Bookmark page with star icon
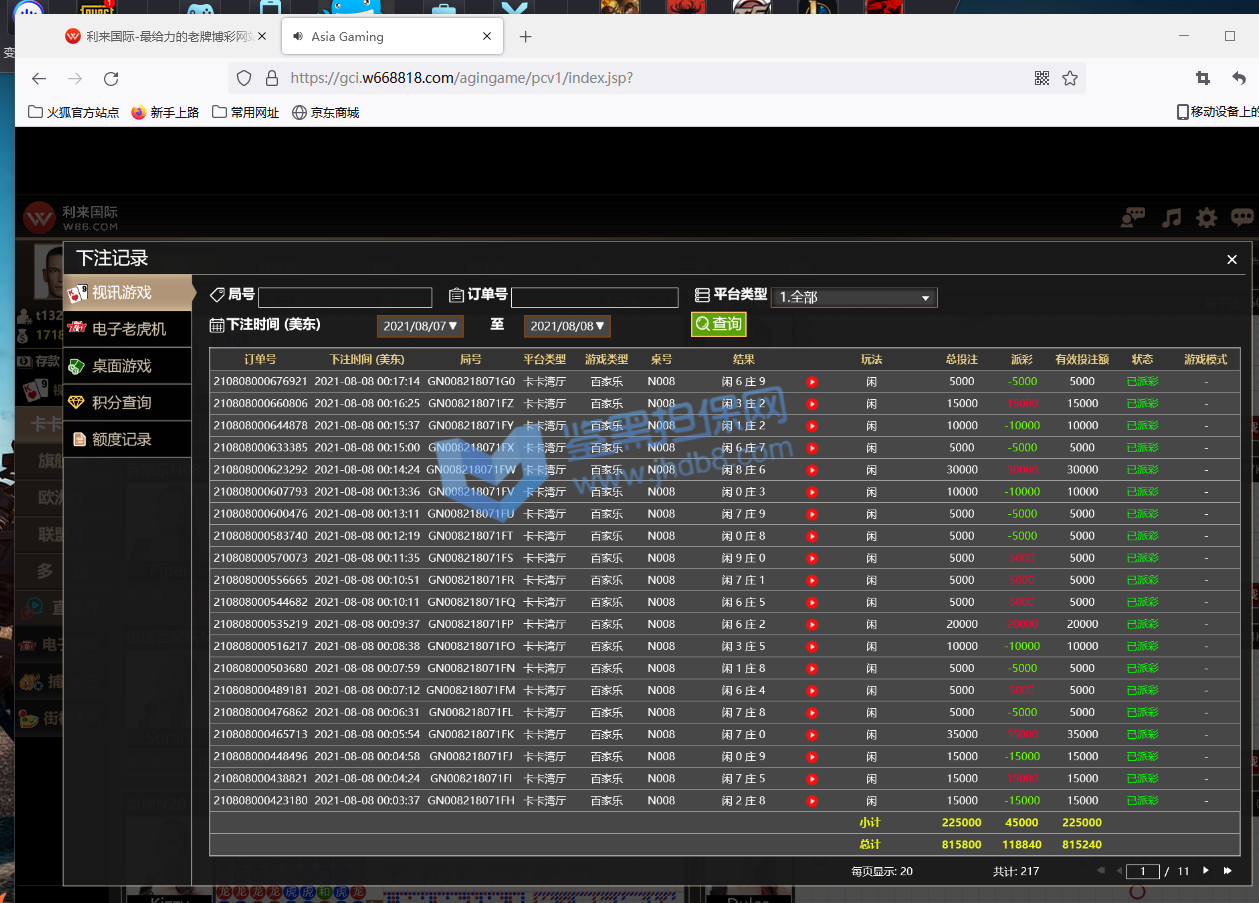The width and height of the screenshot is (1259, 903). 1070,78
